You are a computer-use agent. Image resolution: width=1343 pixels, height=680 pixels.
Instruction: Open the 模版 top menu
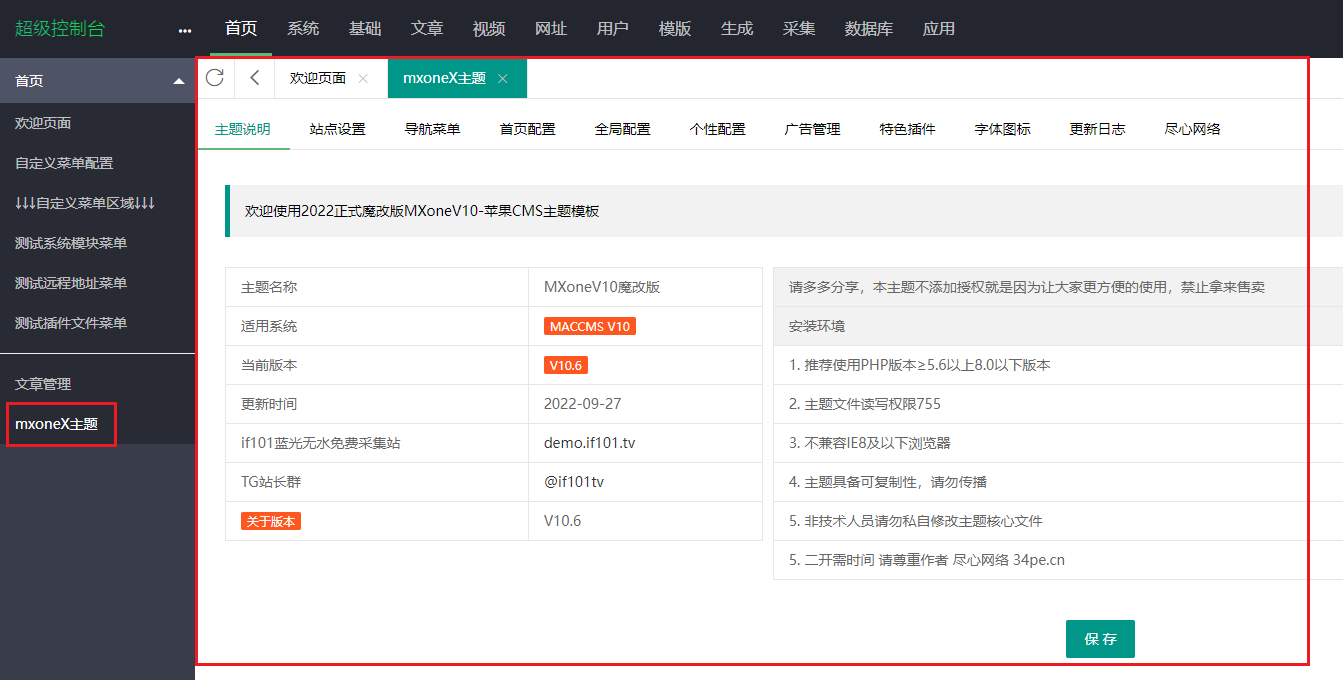click(675, 29)
